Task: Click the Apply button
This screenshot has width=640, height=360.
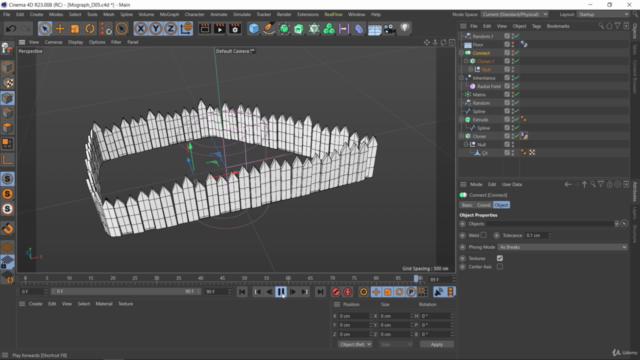Action: tap(437, 344)
